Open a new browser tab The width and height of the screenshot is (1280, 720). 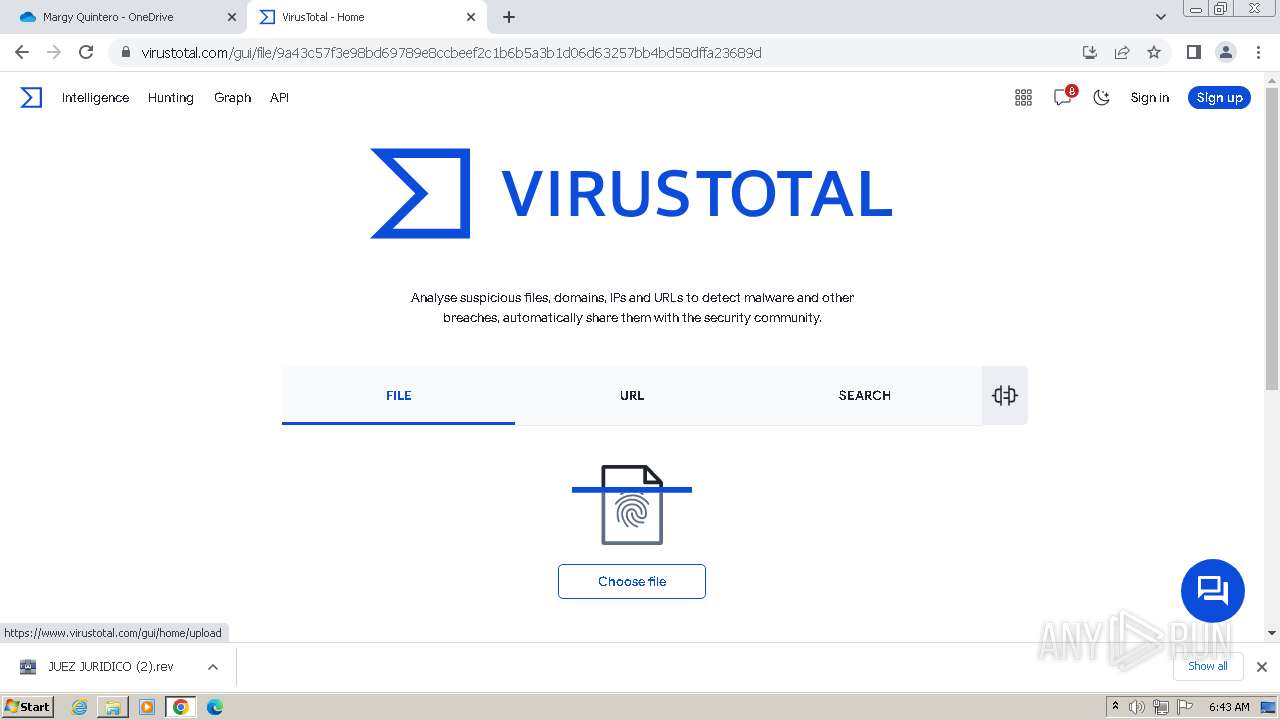coord(509,17)
